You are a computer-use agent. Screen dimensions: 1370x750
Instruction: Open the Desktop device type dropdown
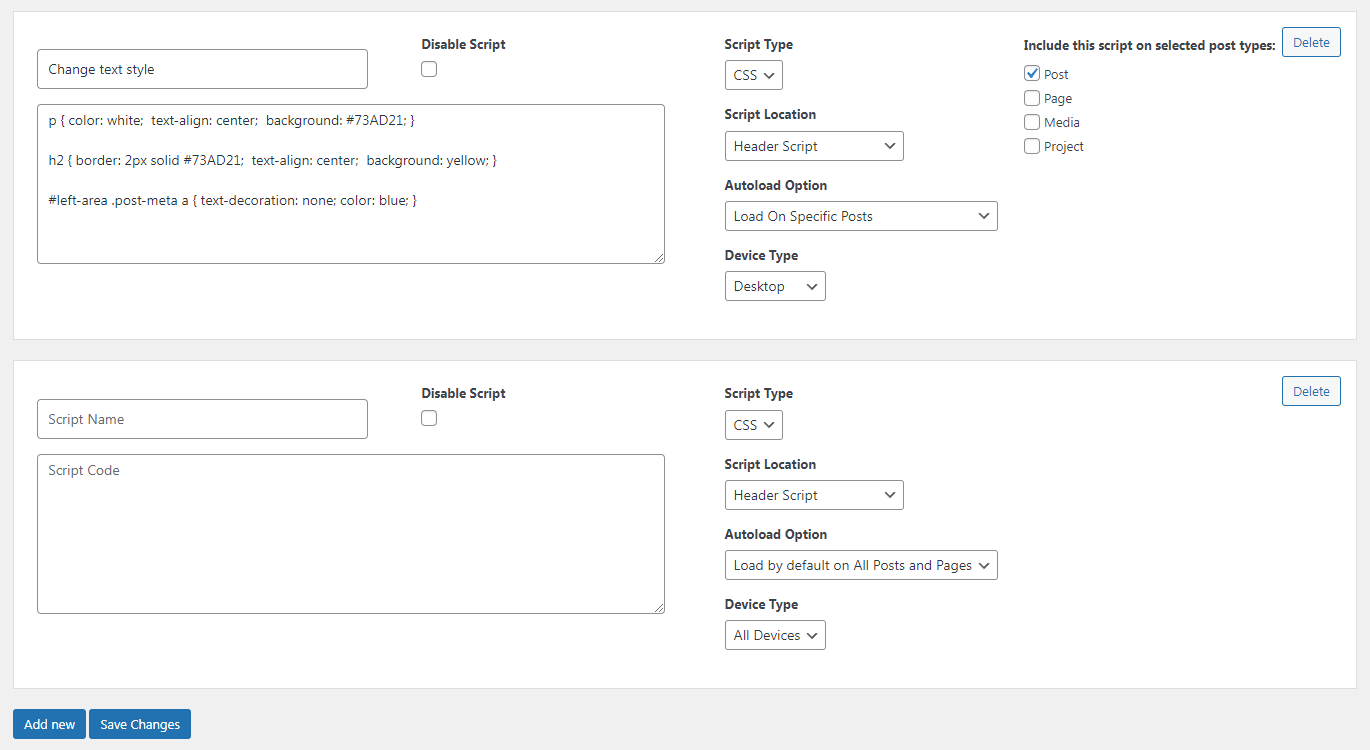pos(774,286)
